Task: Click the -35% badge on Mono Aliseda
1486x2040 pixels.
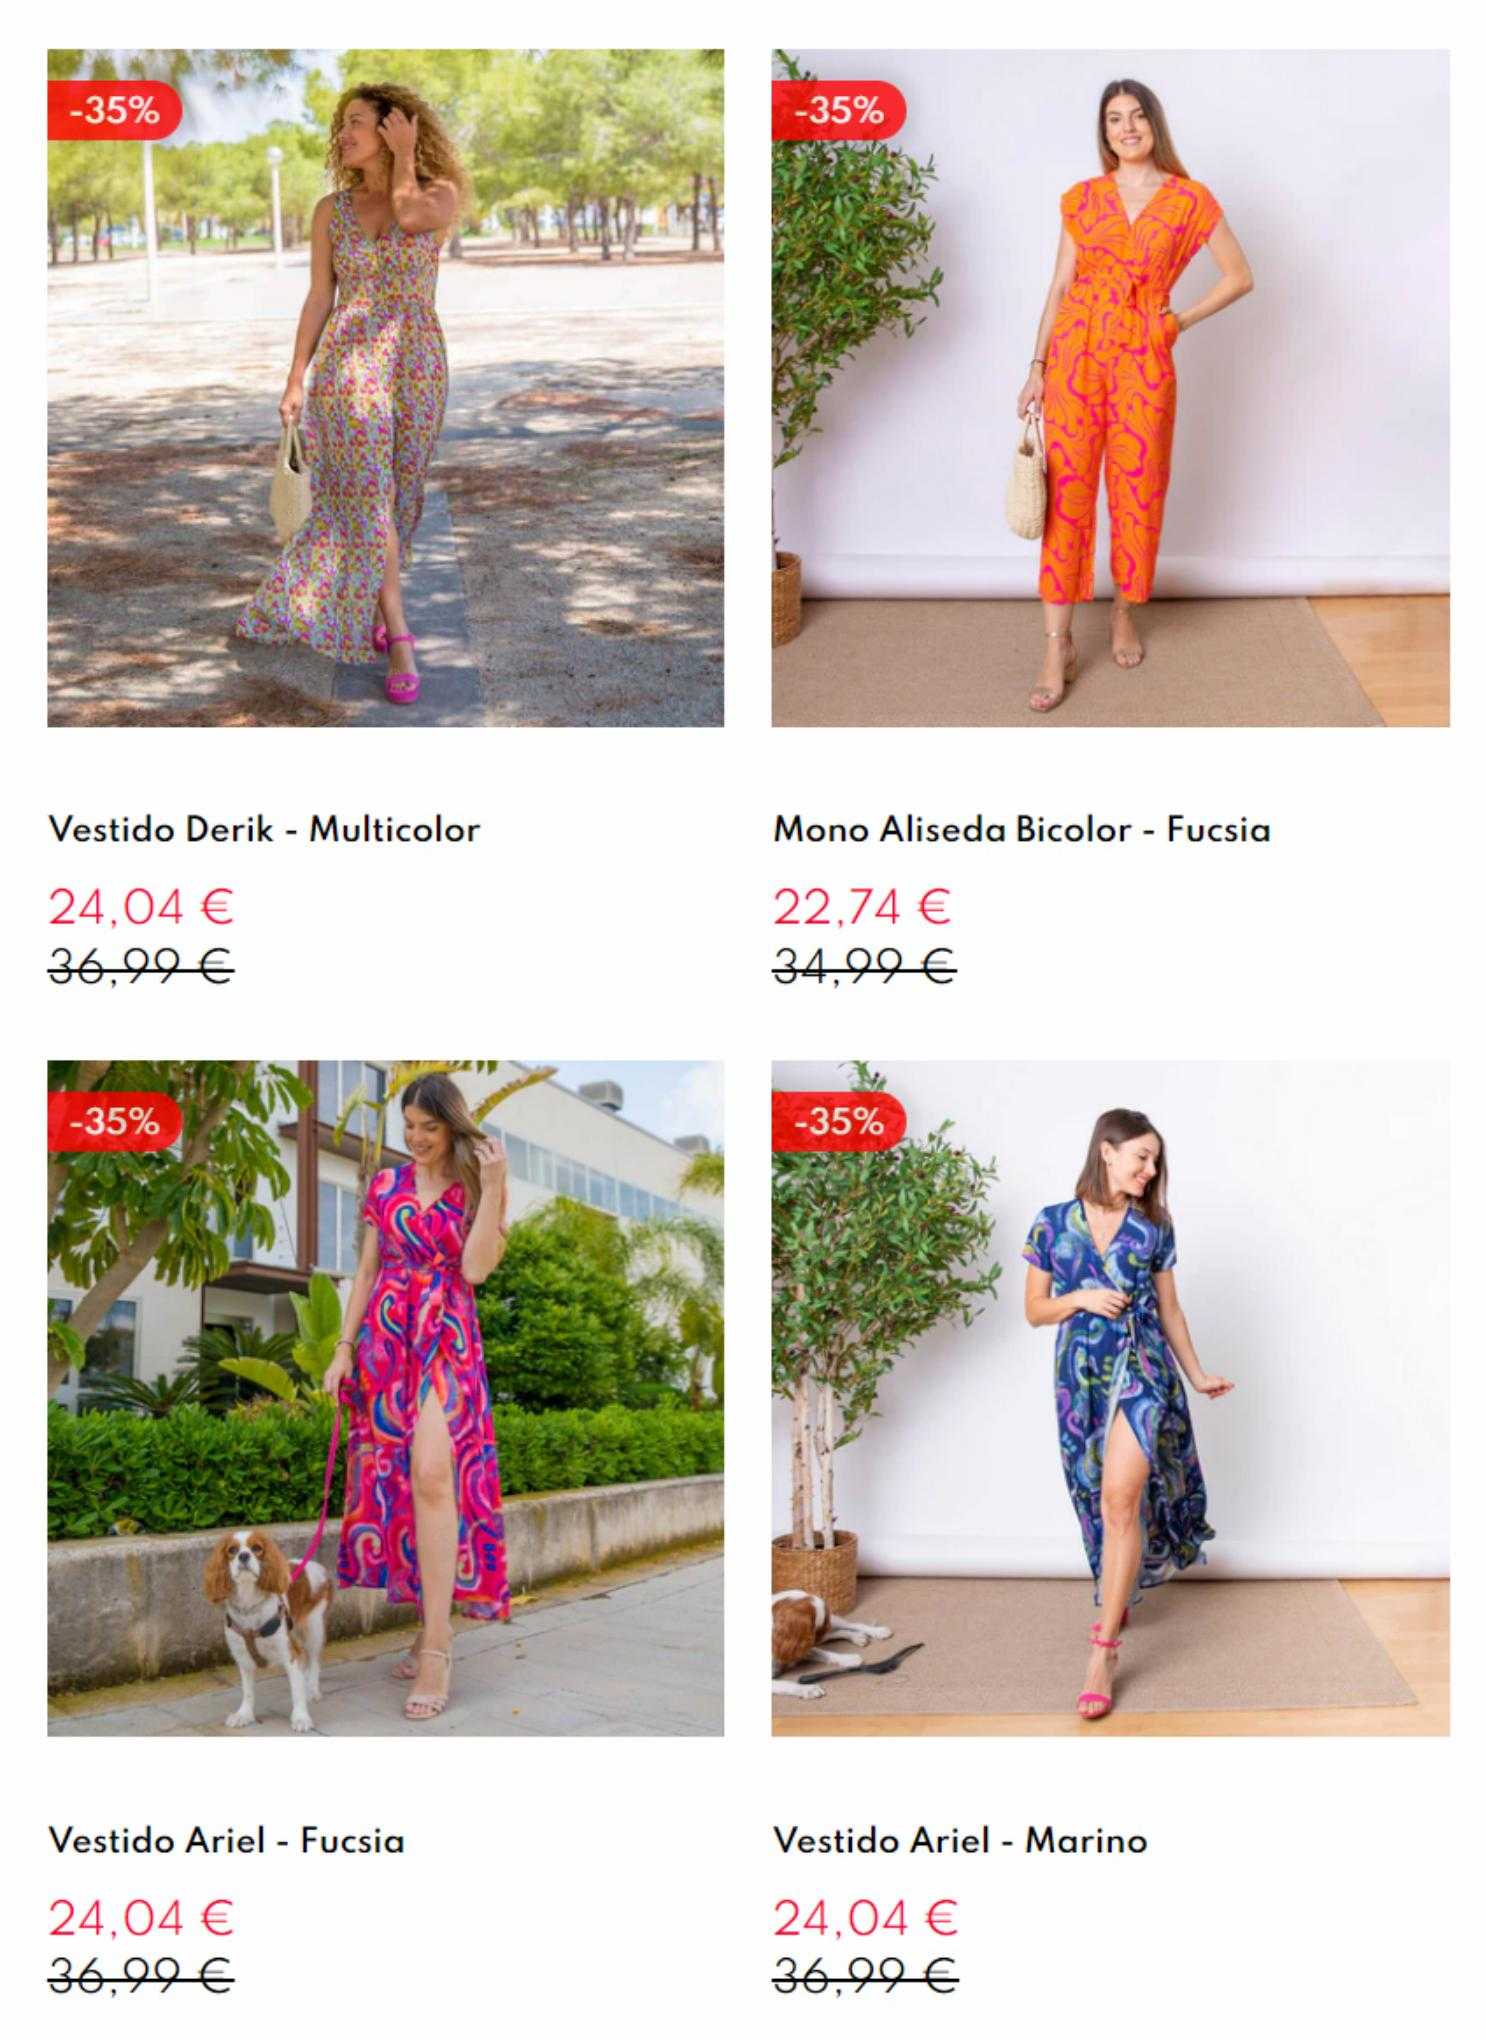Action: pos(838,110)
